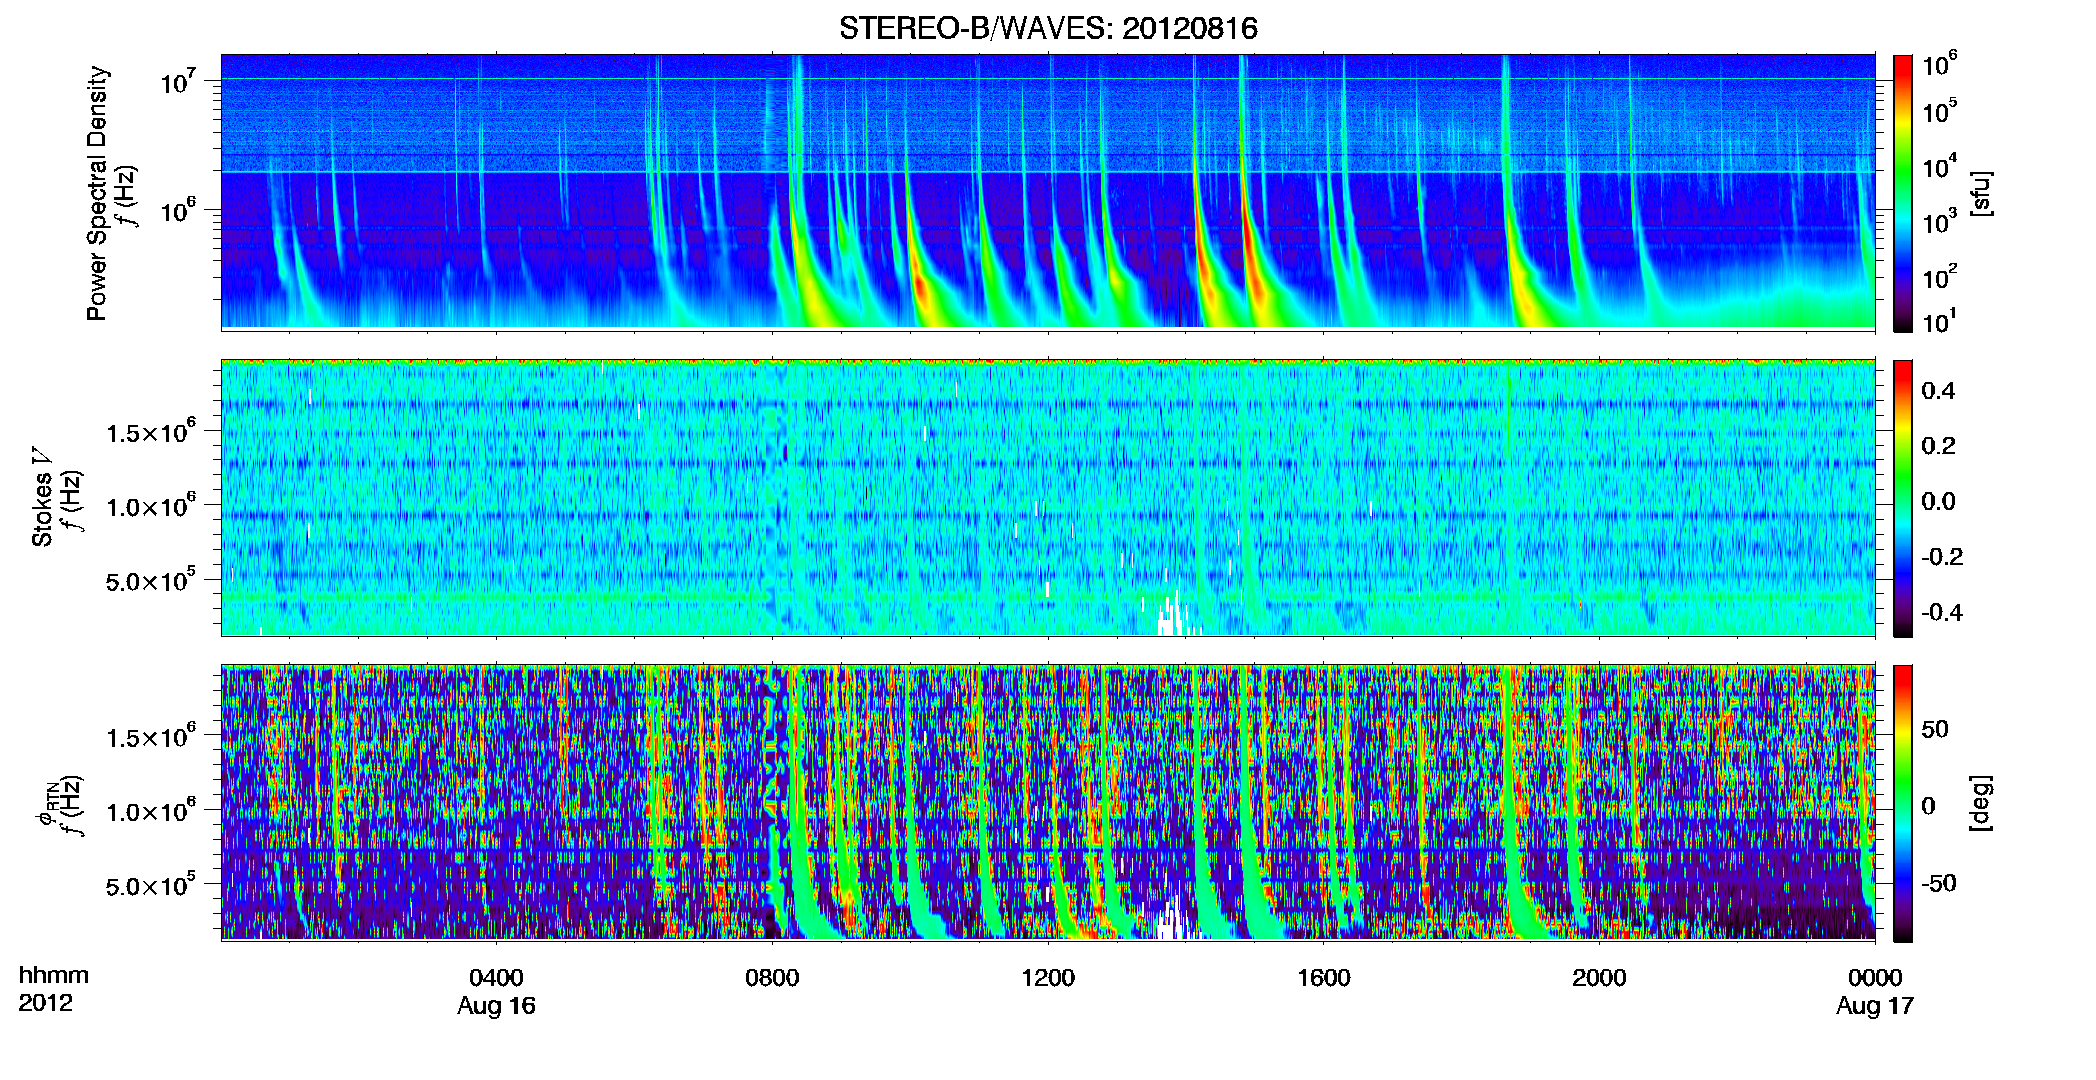Click the plot title STEREO-B/WAVES: 20120816

coord(1048,28)
